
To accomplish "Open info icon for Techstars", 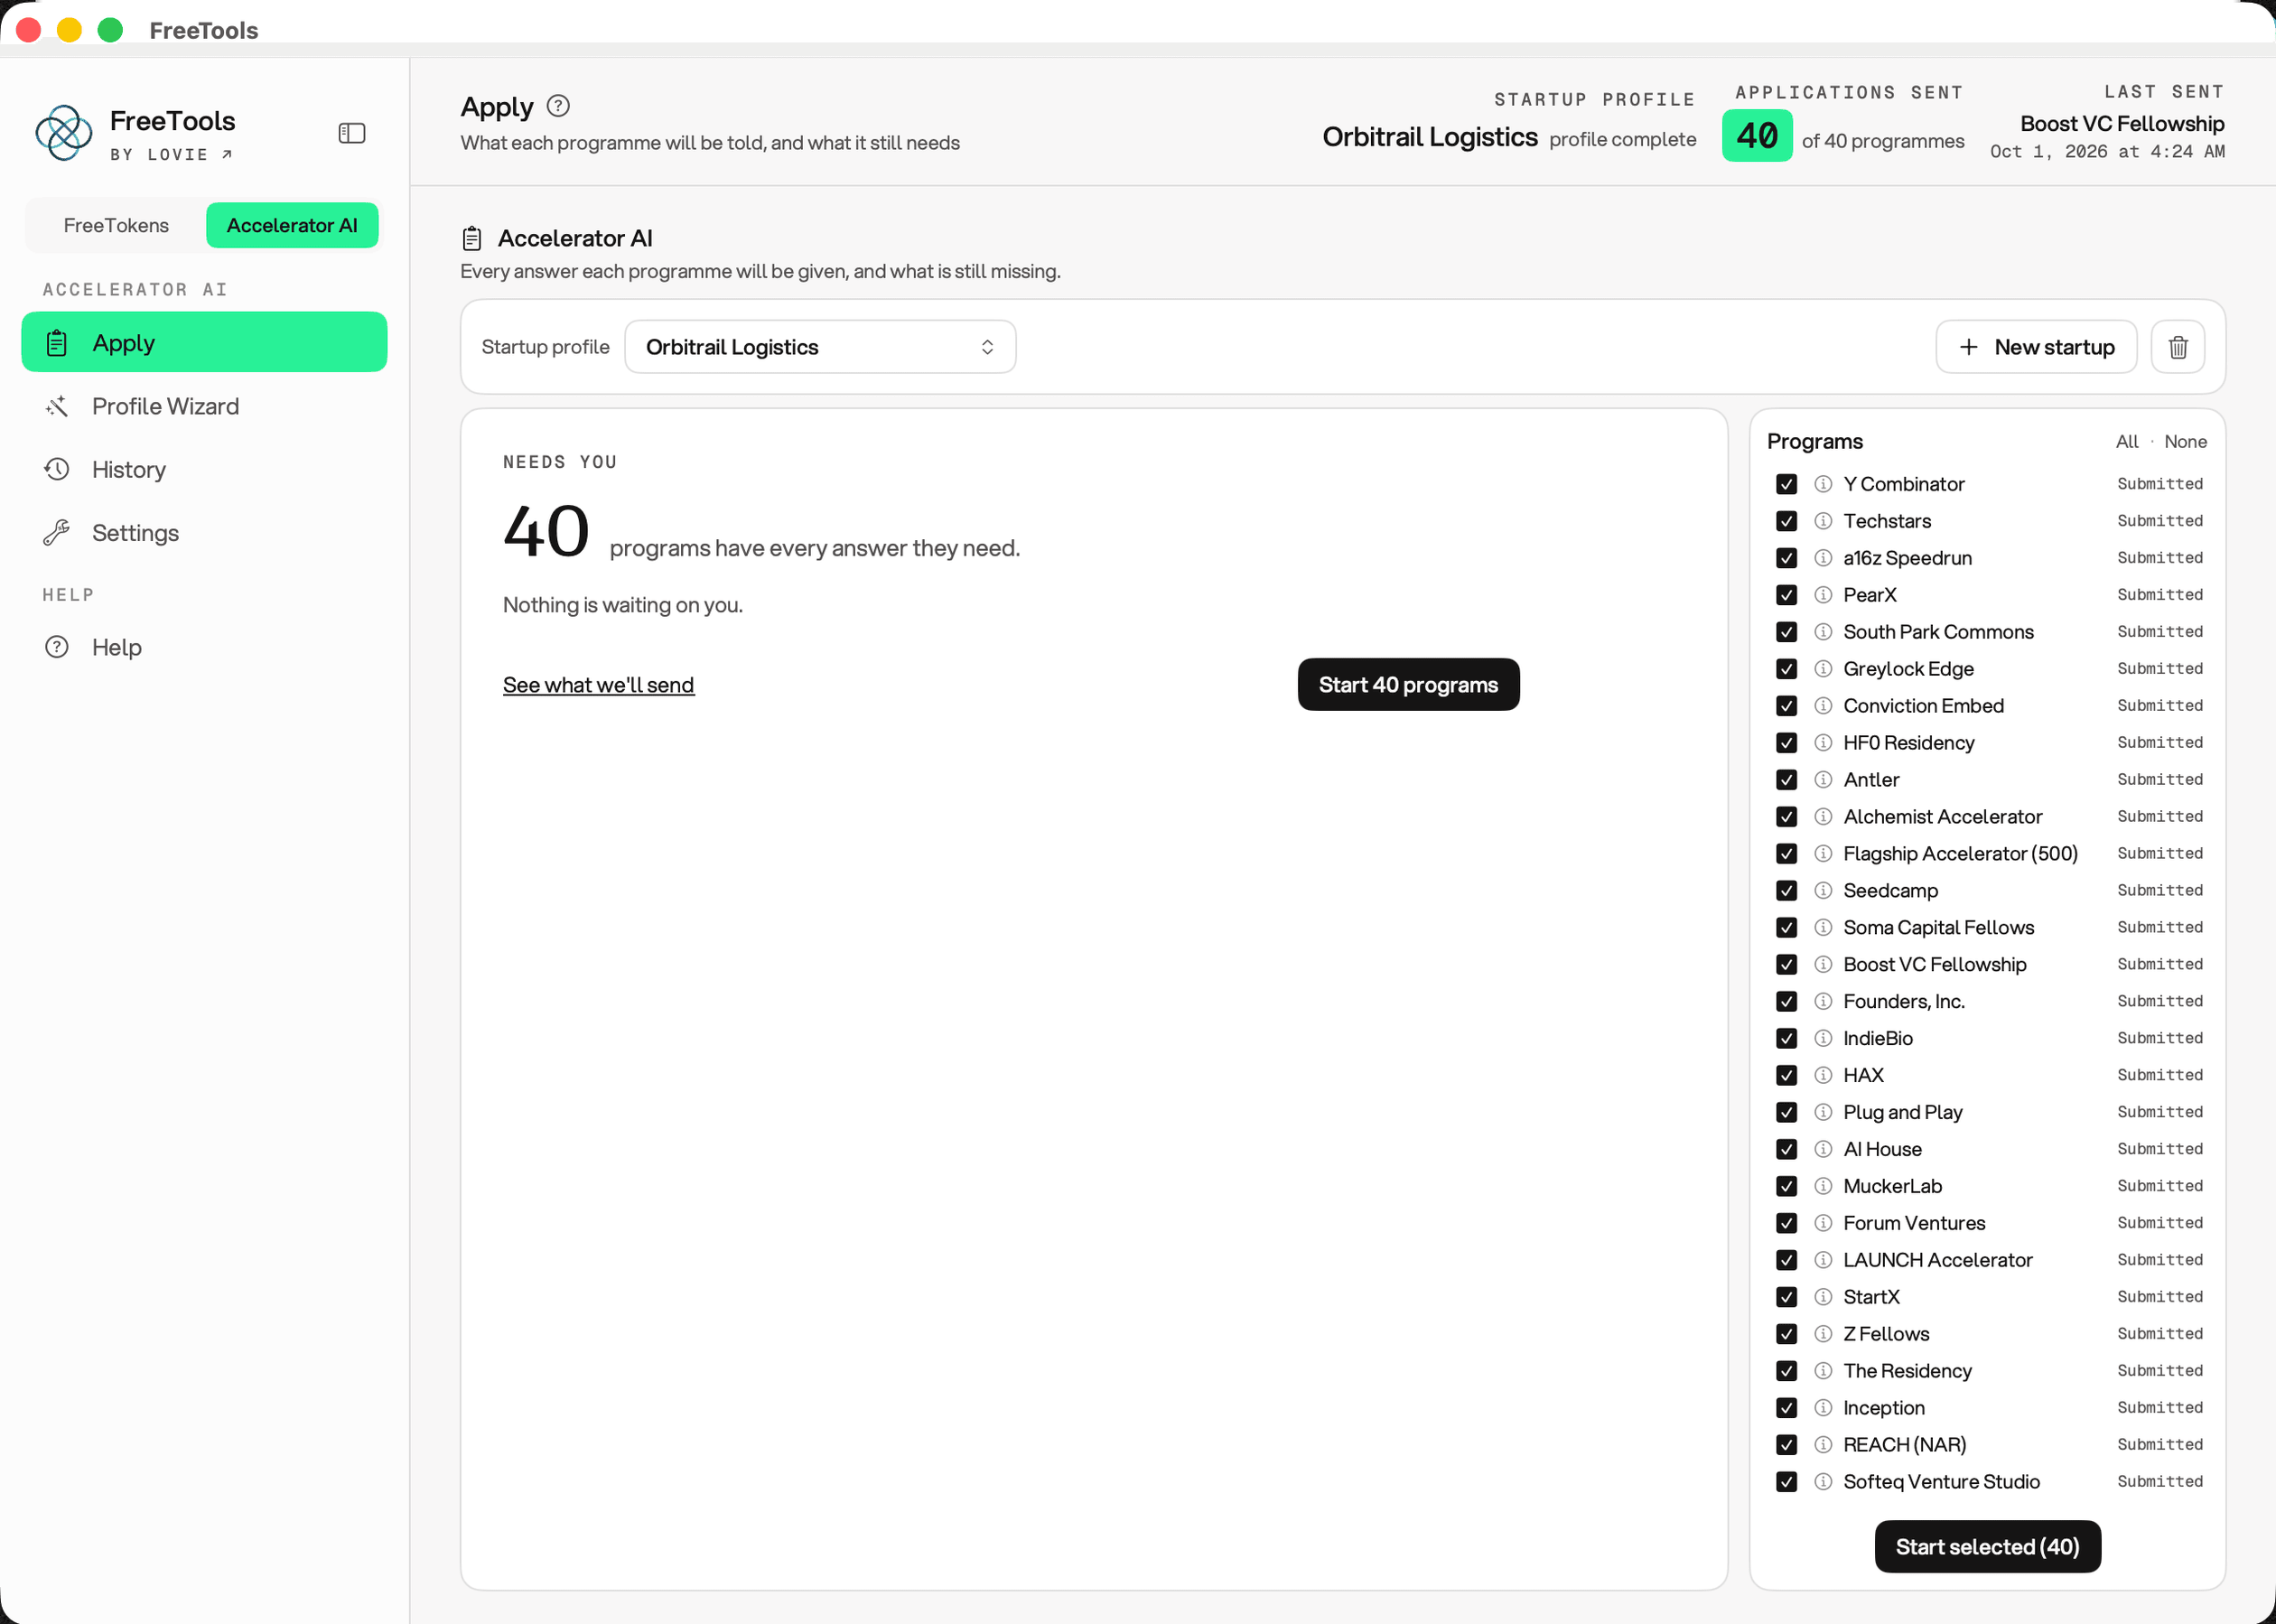I will (1823, 521).
